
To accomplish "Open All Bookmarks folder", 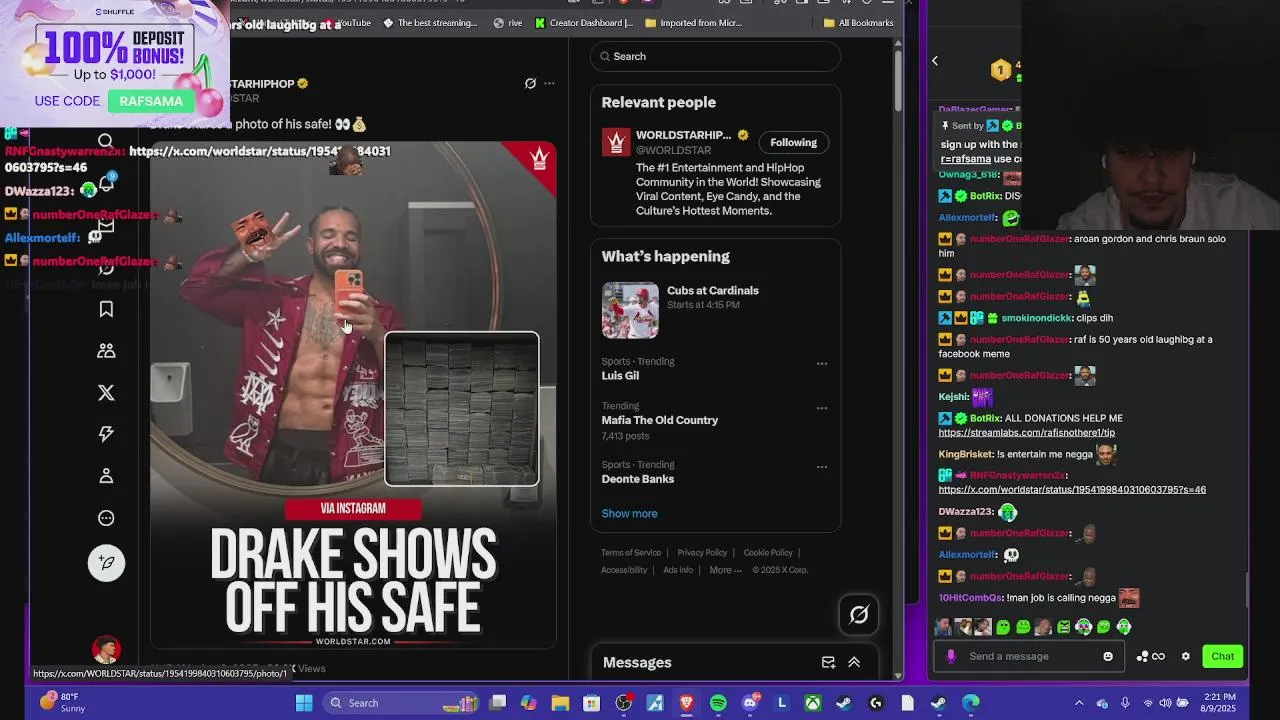I will tap(858, 23).
